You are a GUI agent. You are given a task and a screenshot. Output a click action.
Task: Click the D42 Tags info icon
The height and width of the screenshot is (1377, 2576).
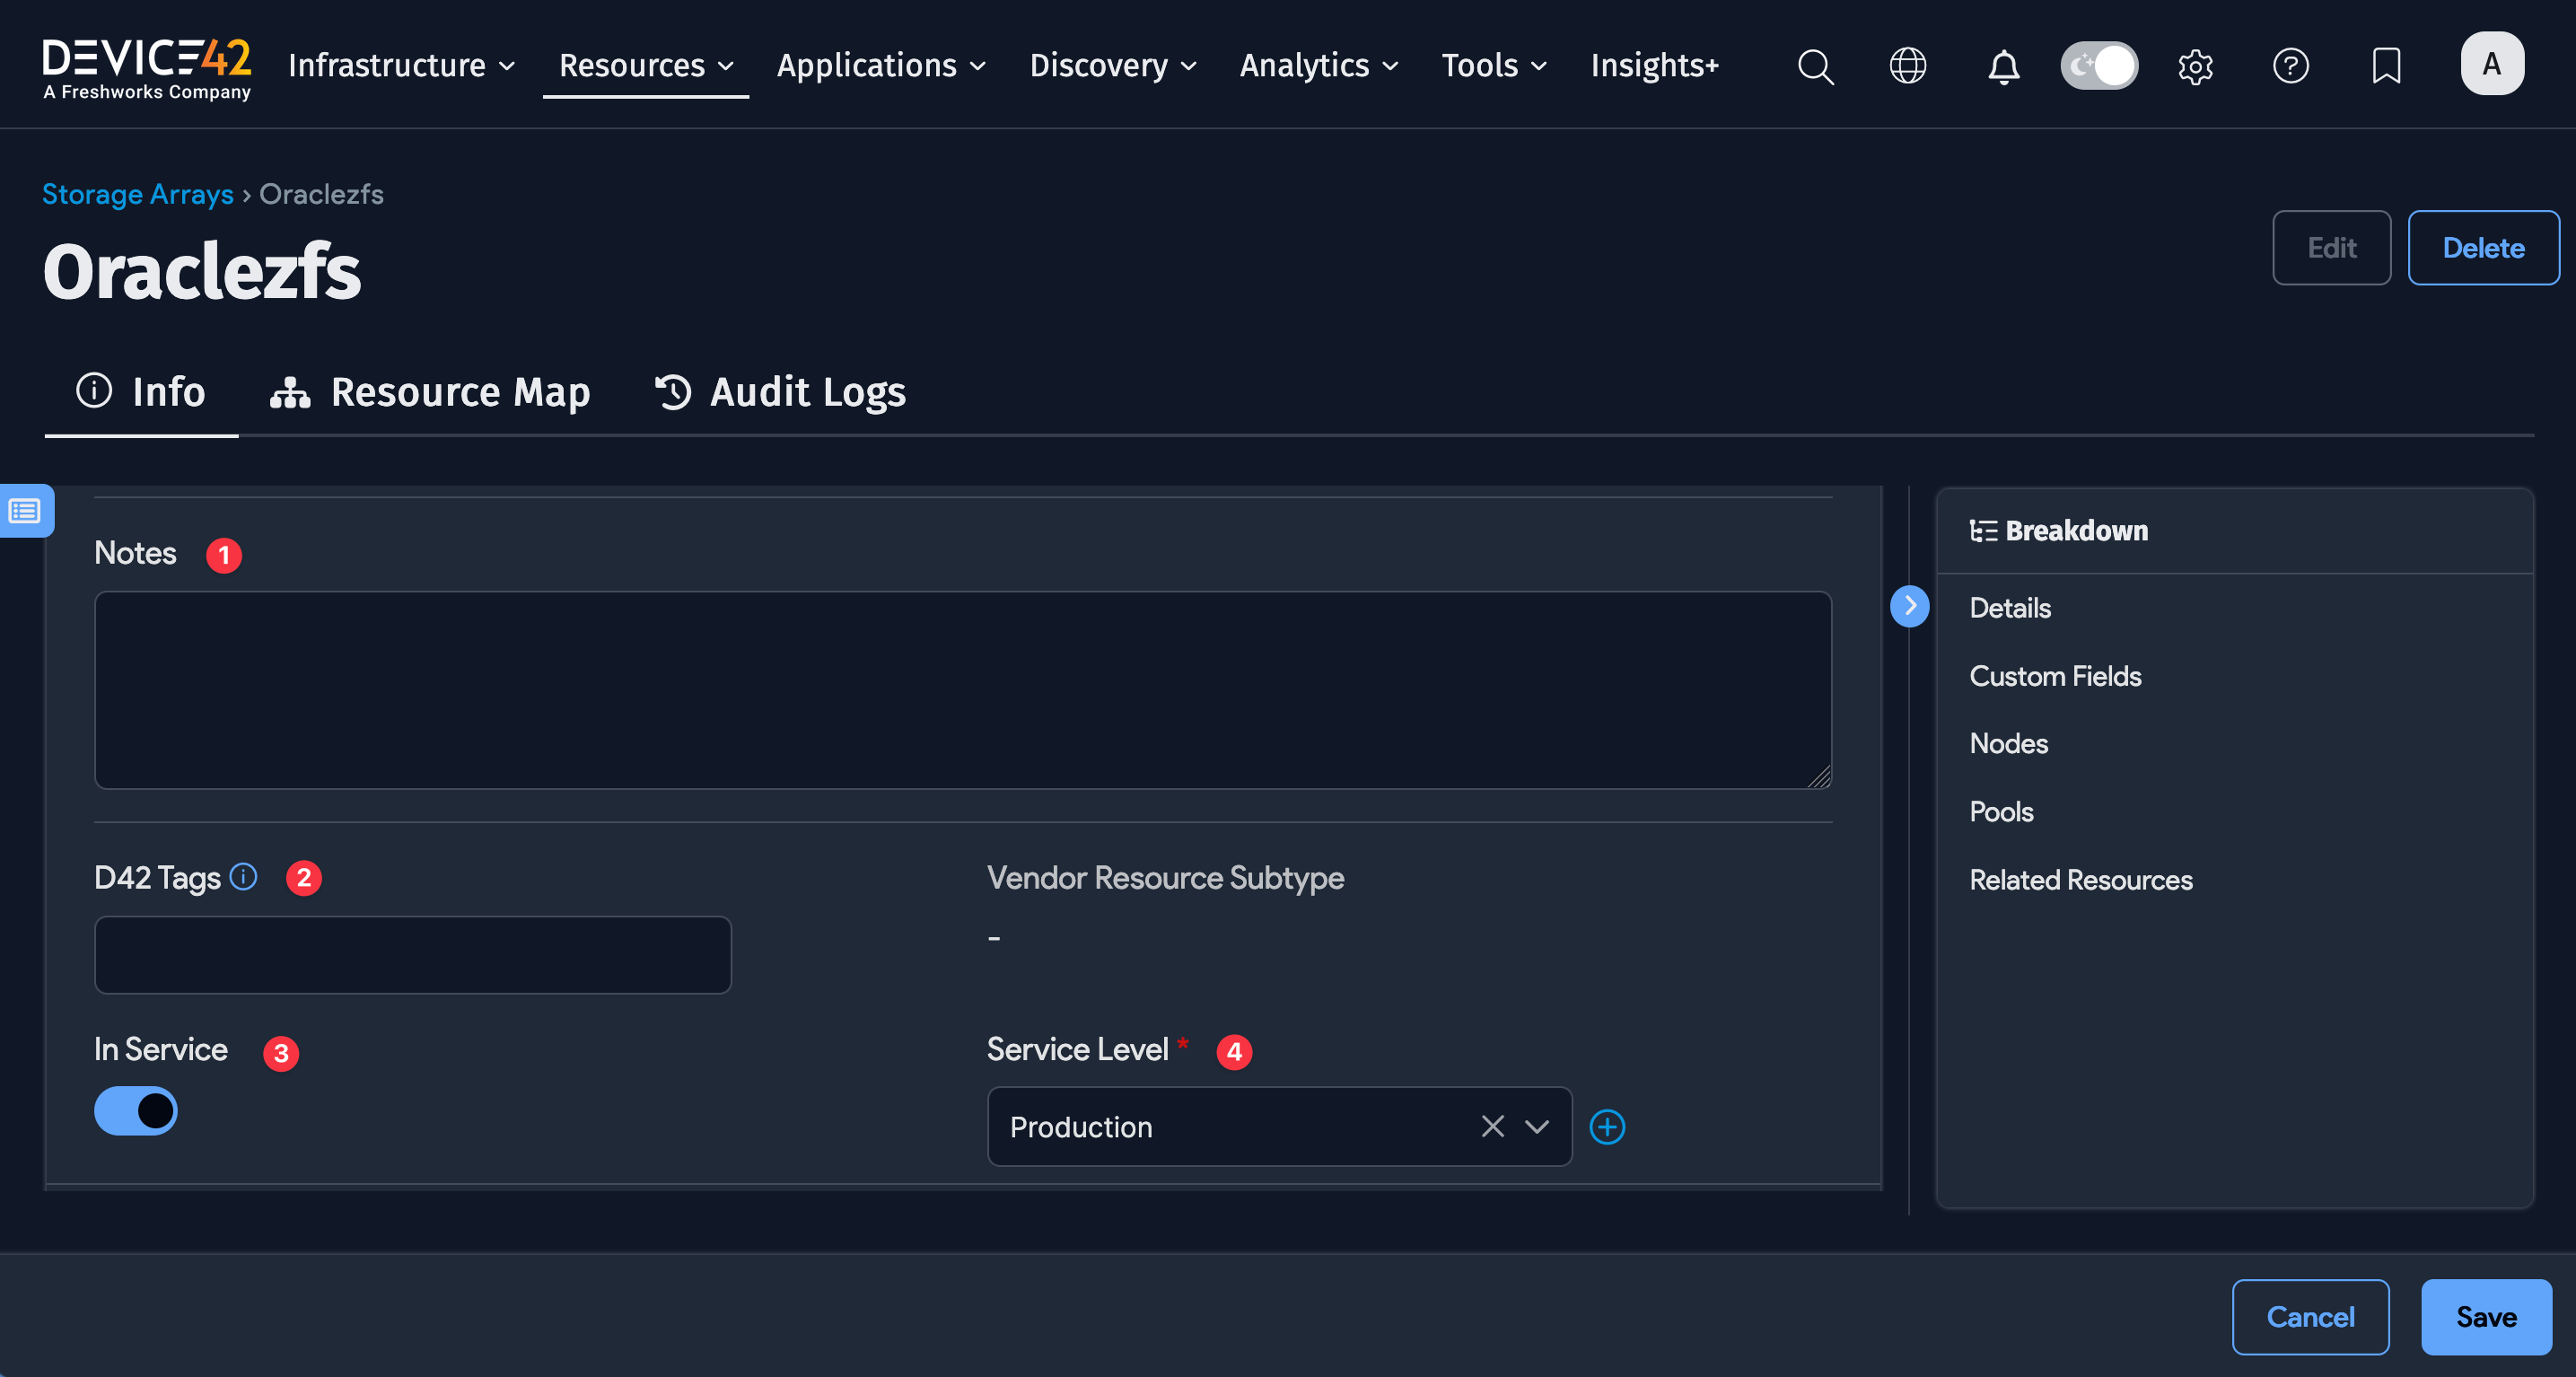click(242, 877)
